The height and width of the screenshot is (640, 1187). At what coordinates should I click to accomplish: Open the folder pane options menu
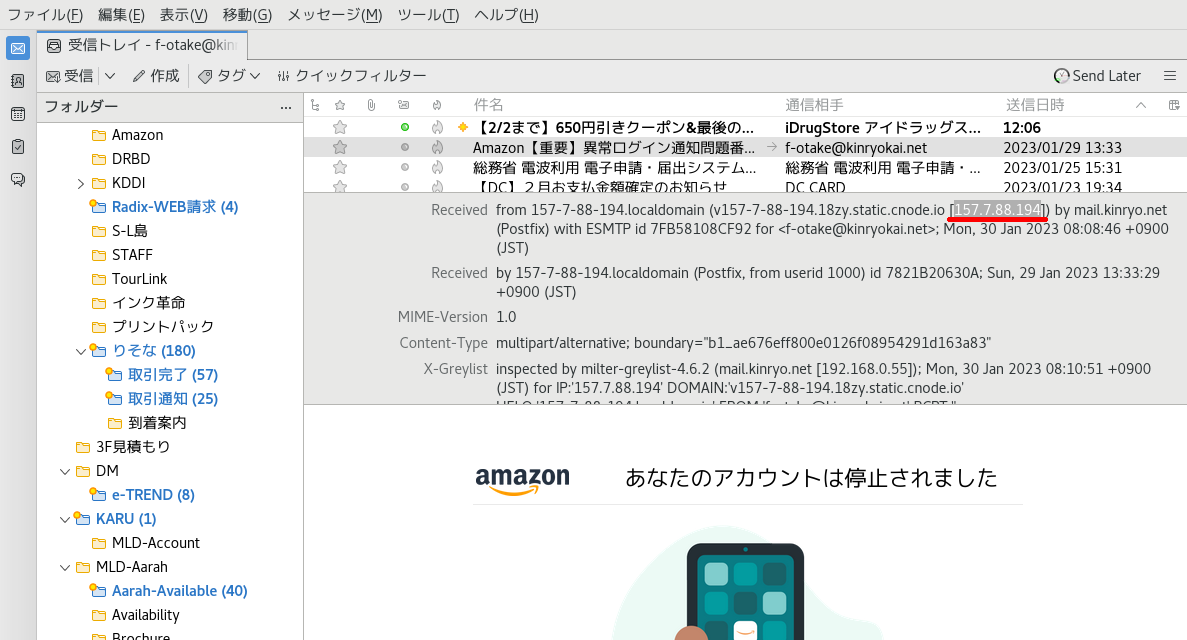tap(285, 108)
